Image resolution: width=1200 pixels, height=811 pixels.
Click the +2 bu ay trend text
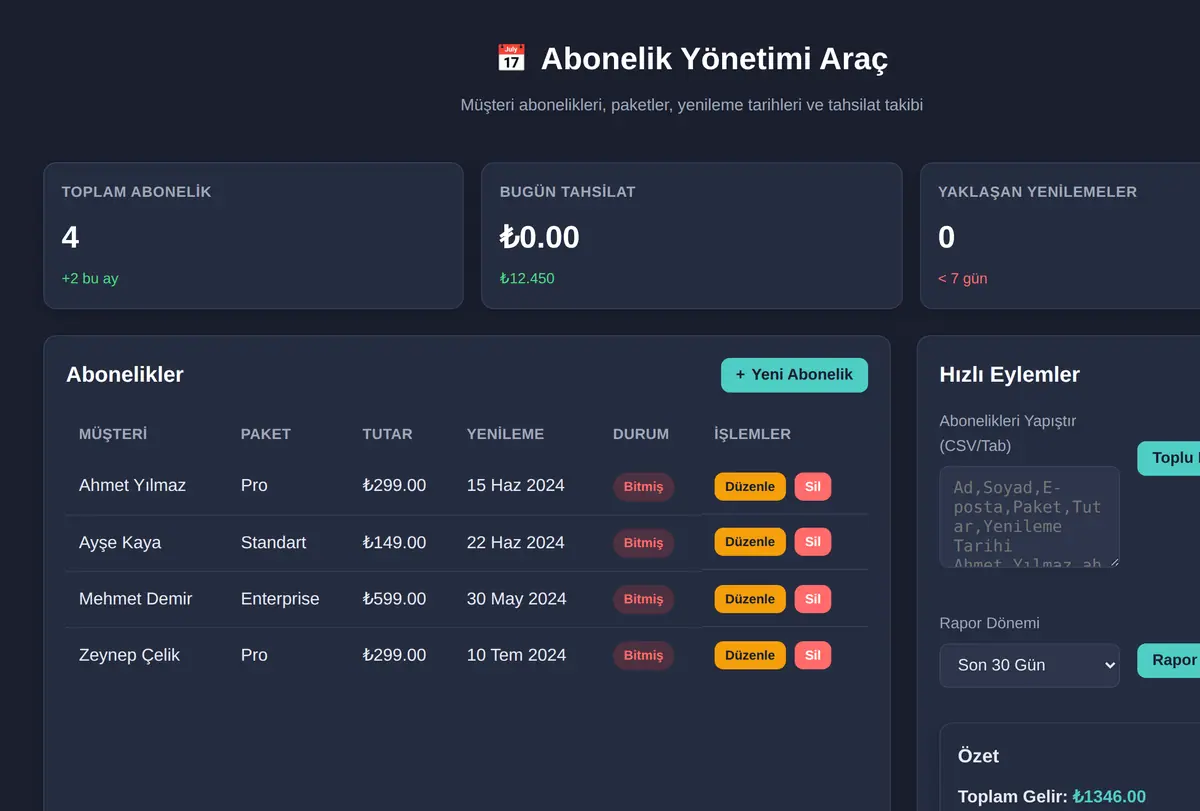click(90, 278)
